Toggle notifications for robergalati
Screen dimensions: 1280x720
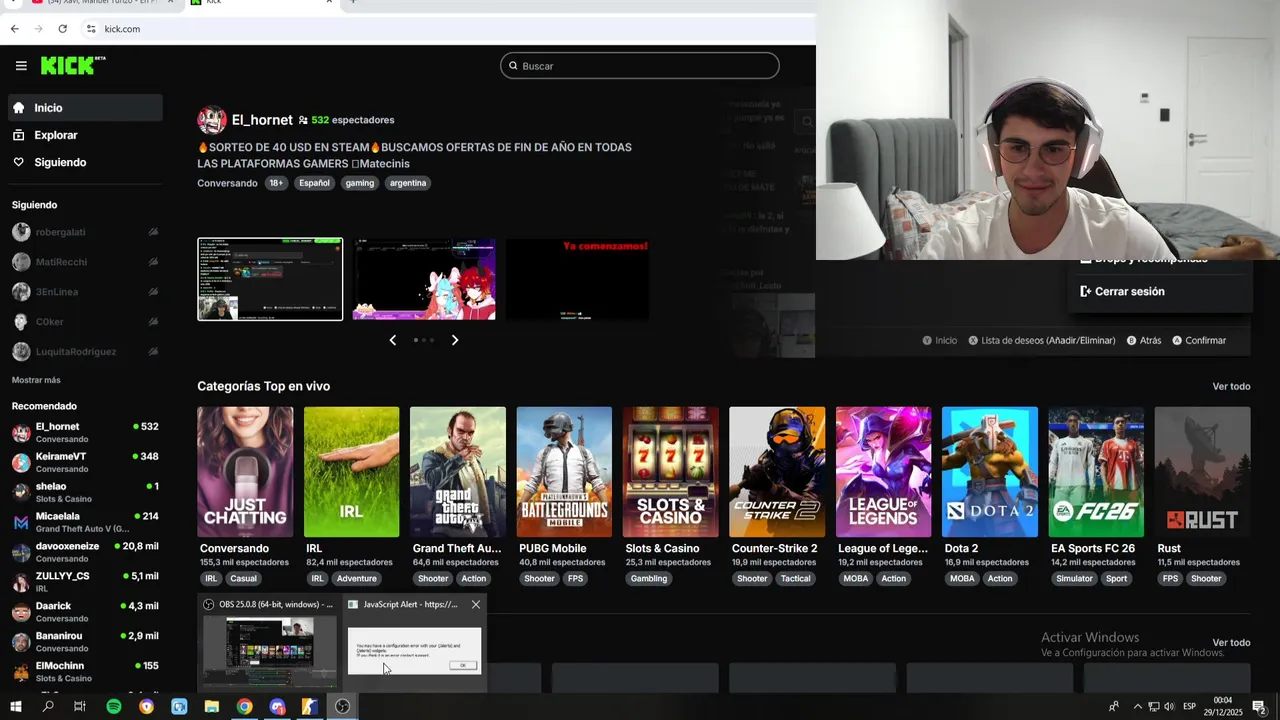(x=153, y=232)
